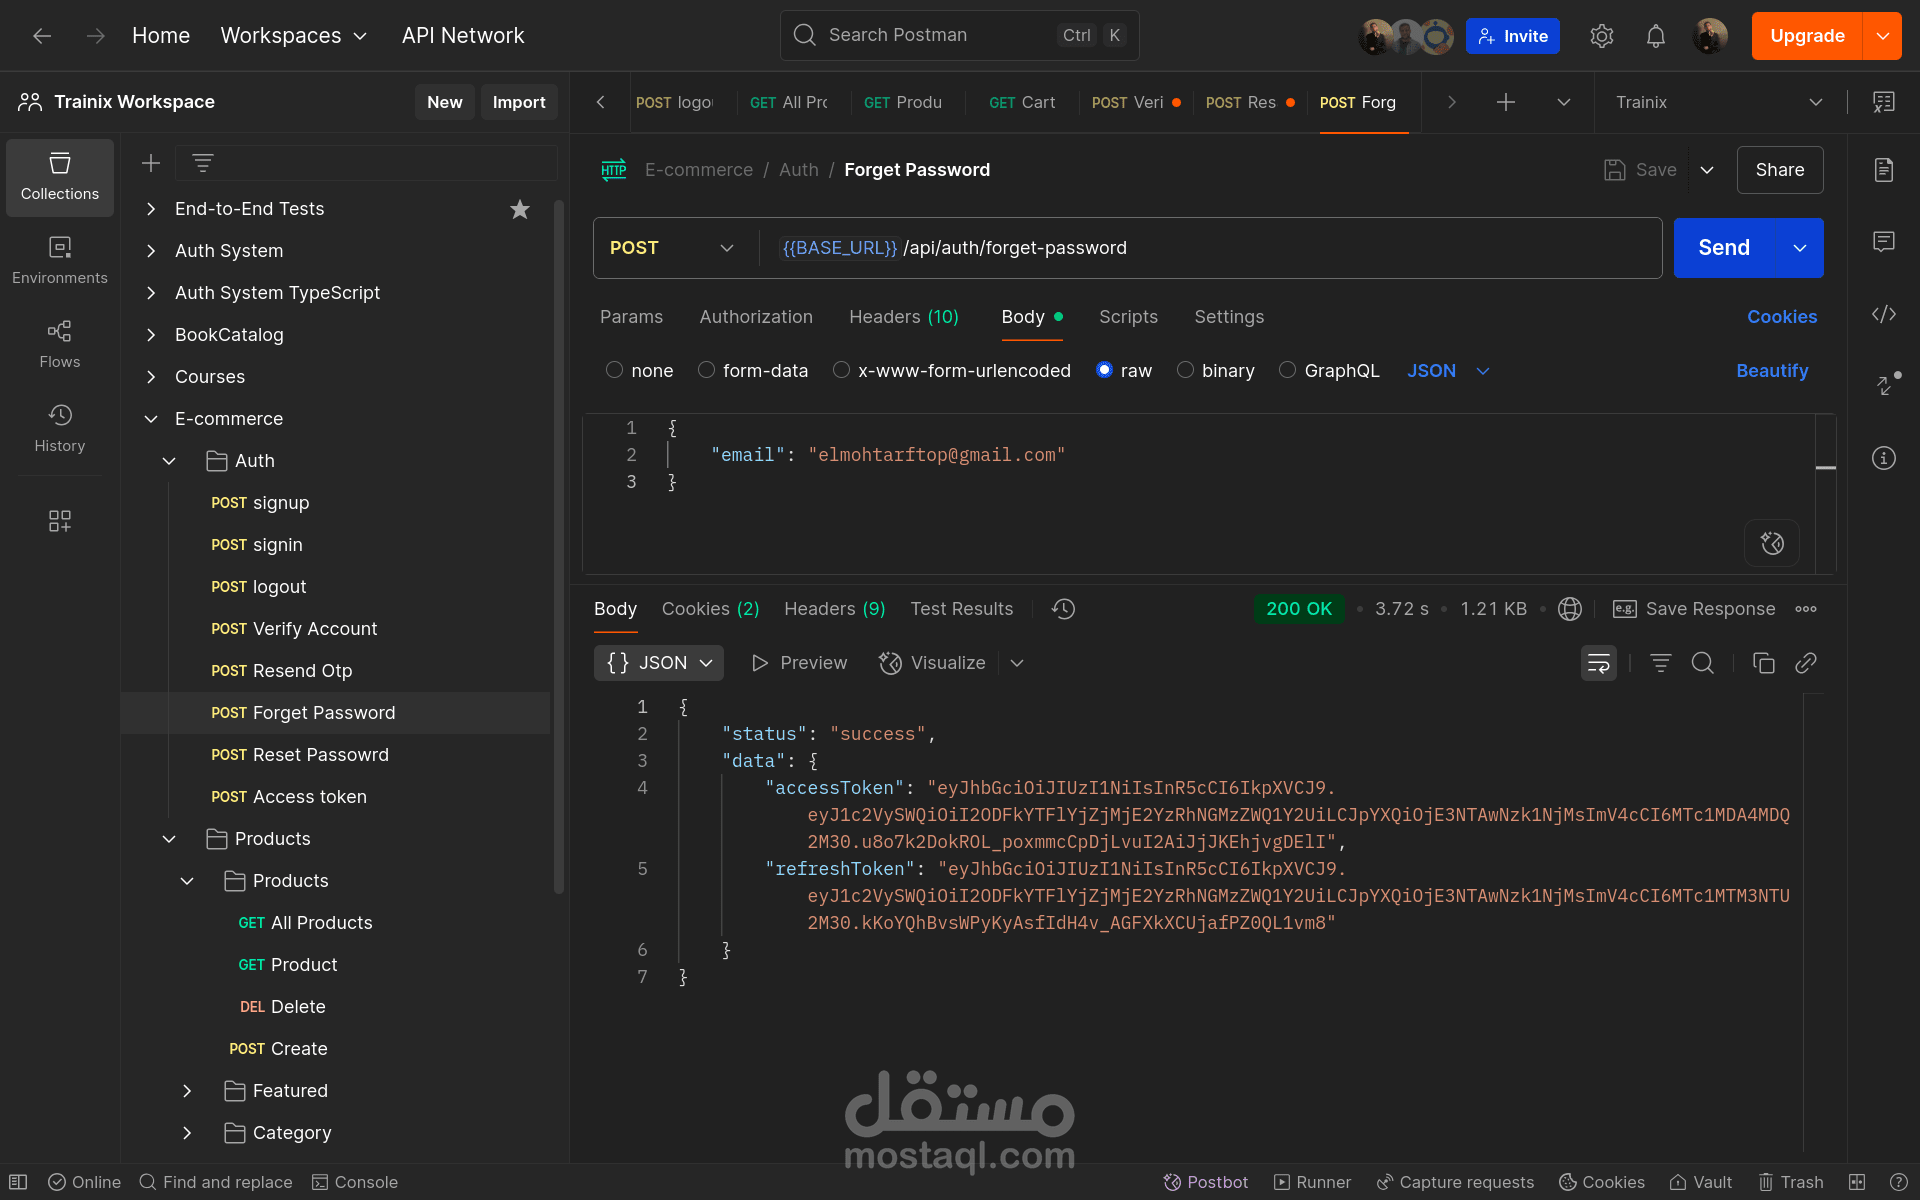The height and width of the screenshot is (1200, 1920).
Task: Choose the GraphQL body radio
Action: pyautogui.click(x=1288, y=370)
